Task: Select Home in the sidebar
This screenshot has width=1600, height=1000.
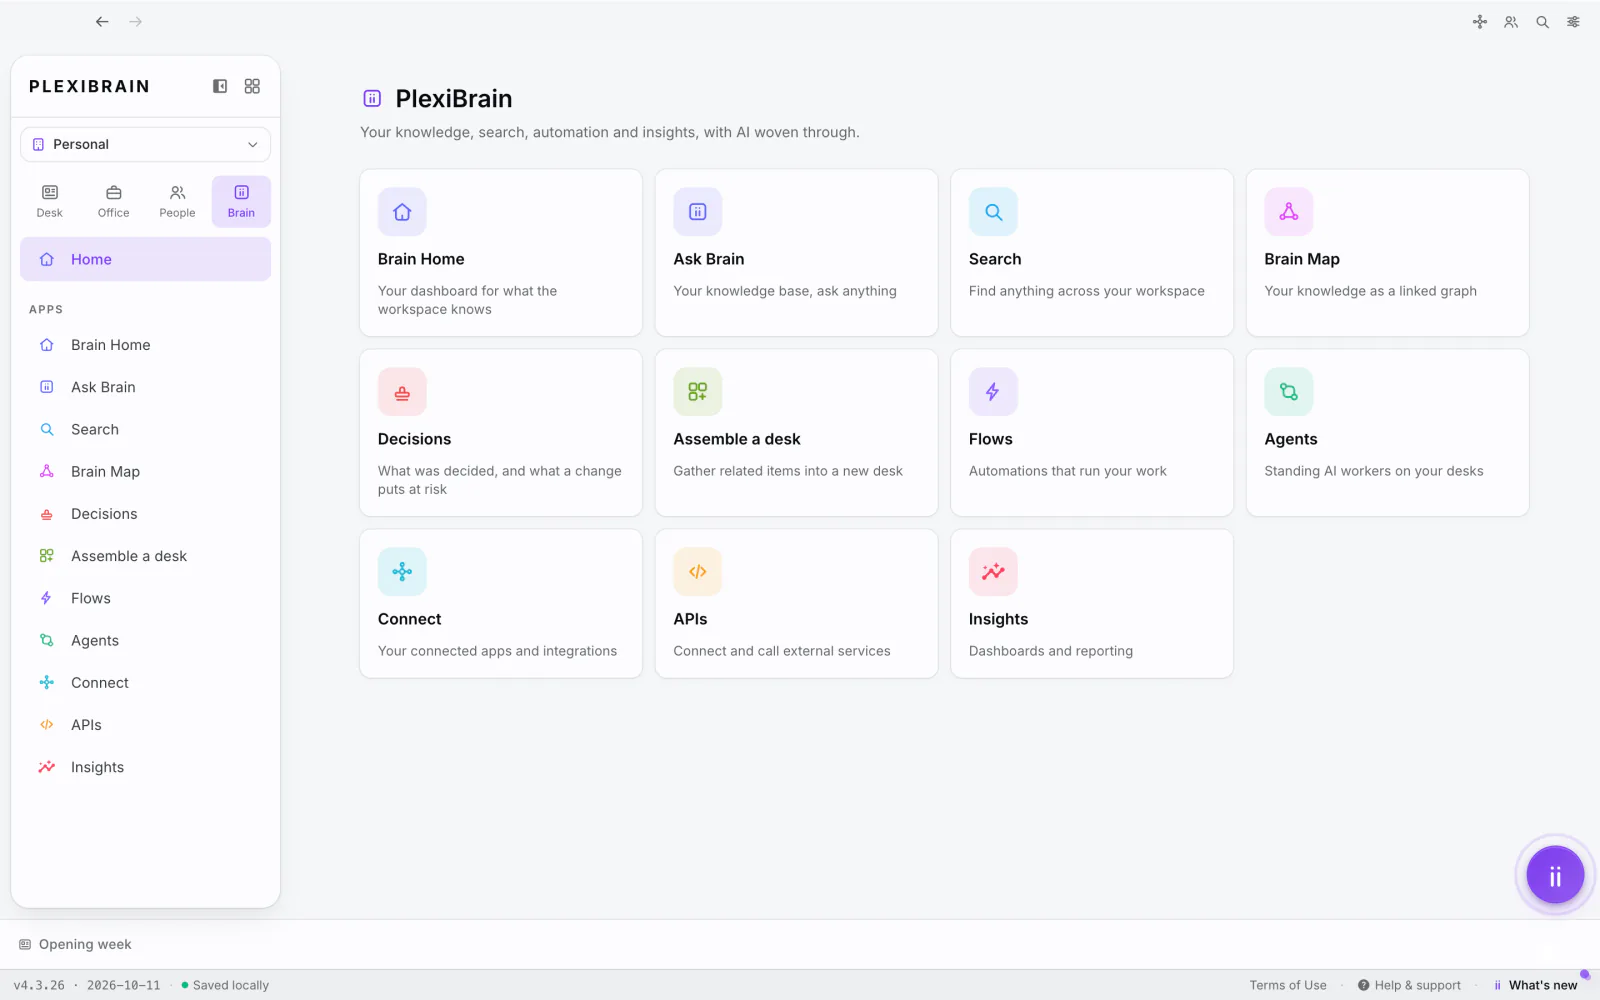Action: (x=145, y=259)
